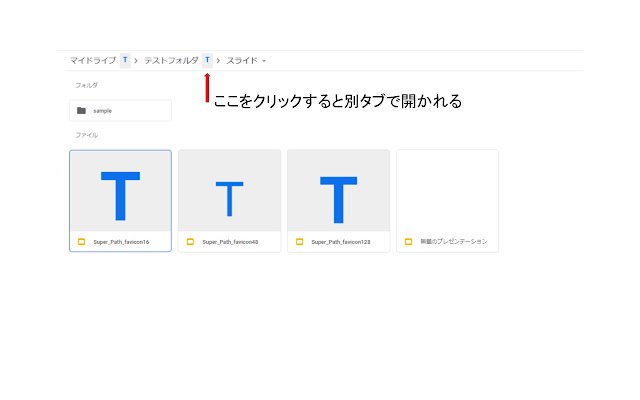Click the file name Super_Path_favicon48
This screenshot has width=640, height=400.
230,242
